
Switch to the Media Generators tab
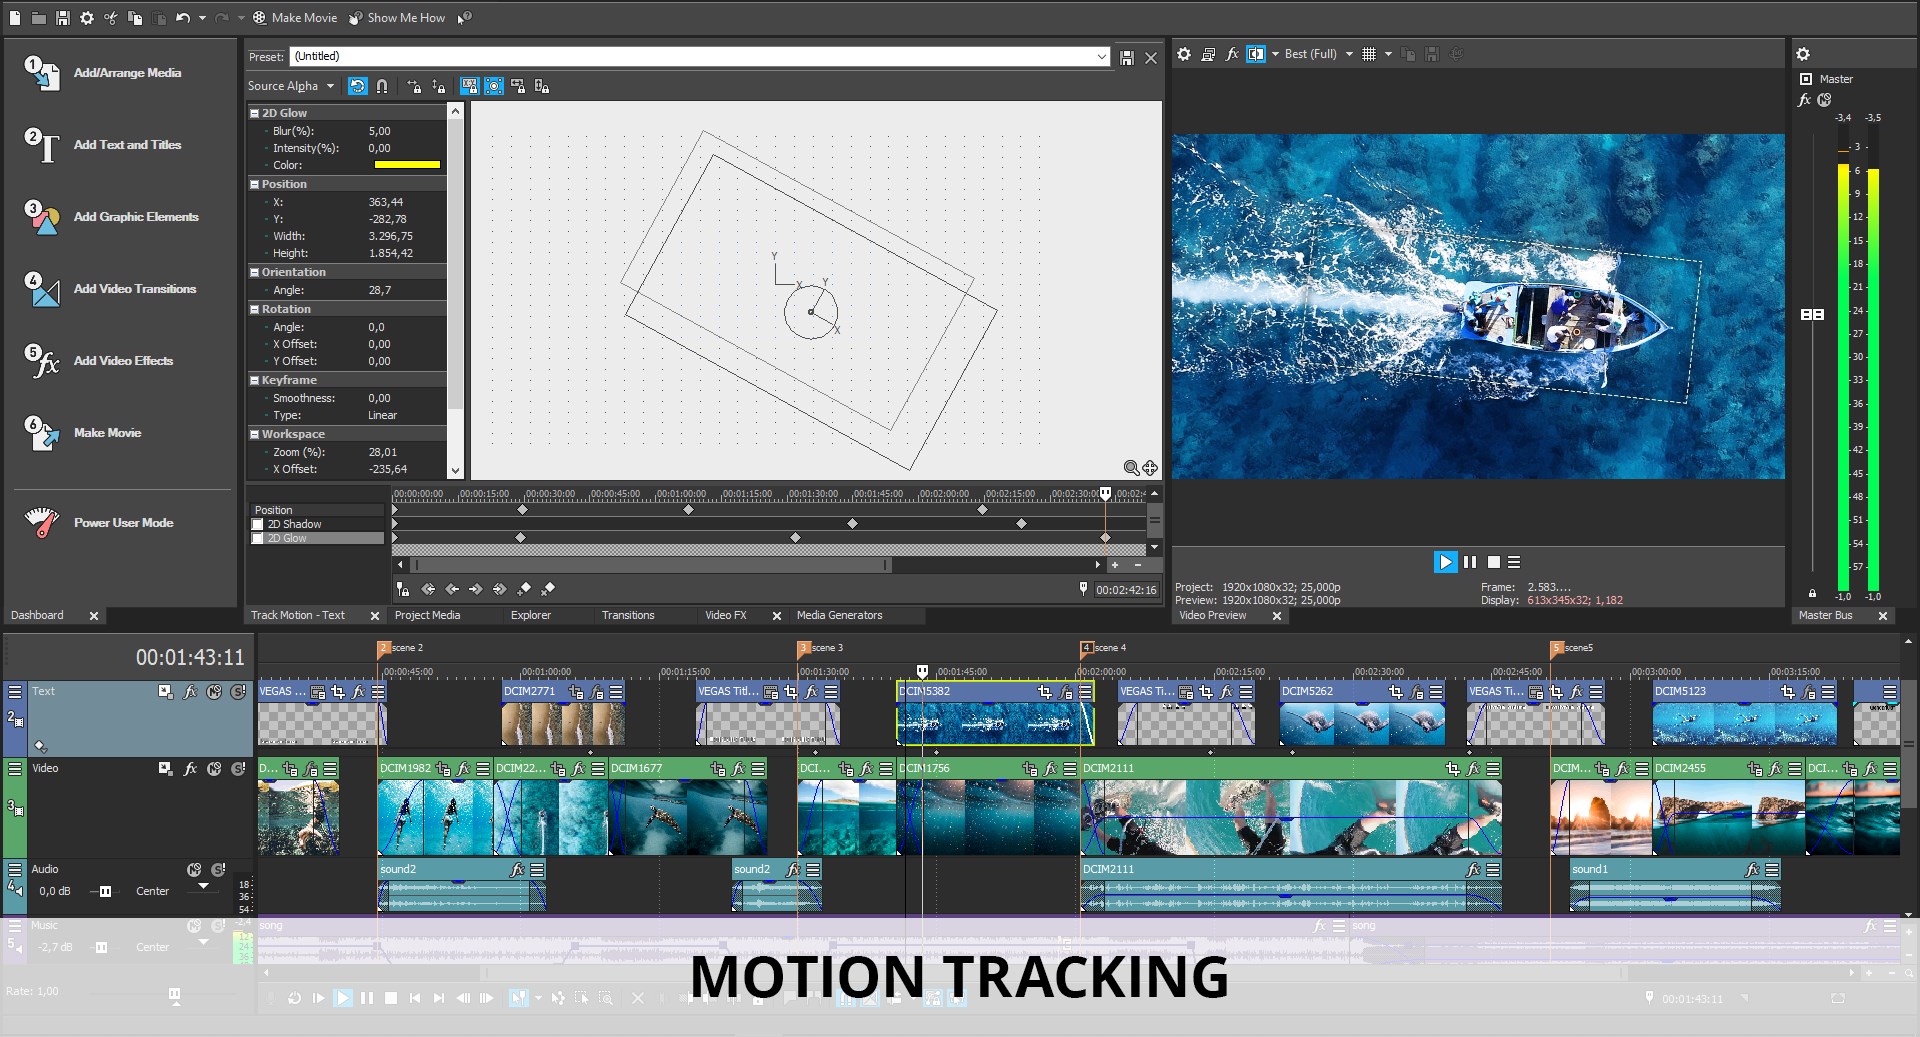coord(840,615)
